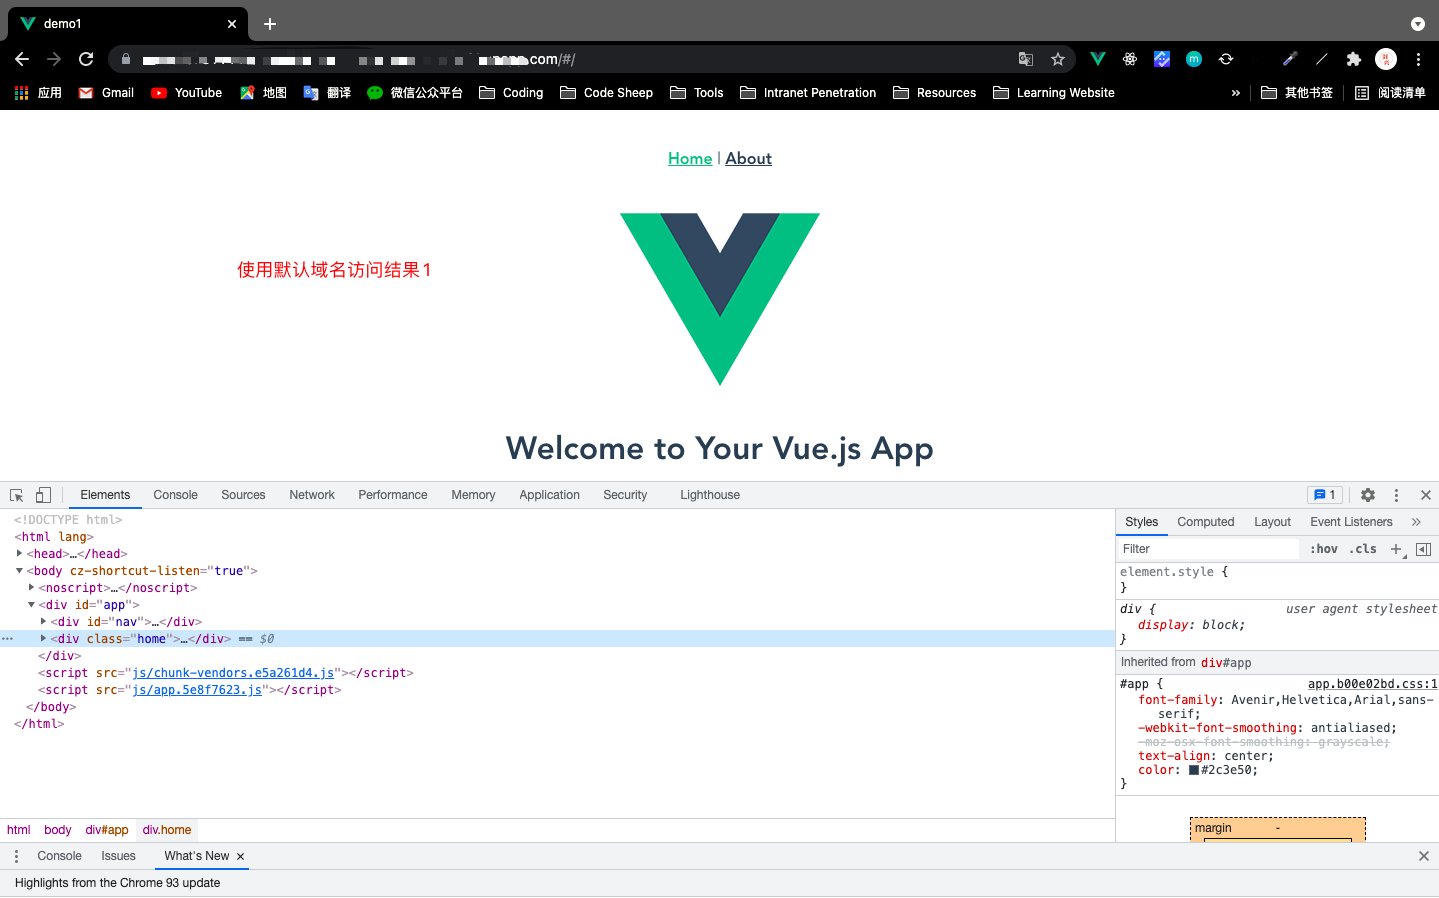Go back with the browser back arrow

click(x=22, y=59)
